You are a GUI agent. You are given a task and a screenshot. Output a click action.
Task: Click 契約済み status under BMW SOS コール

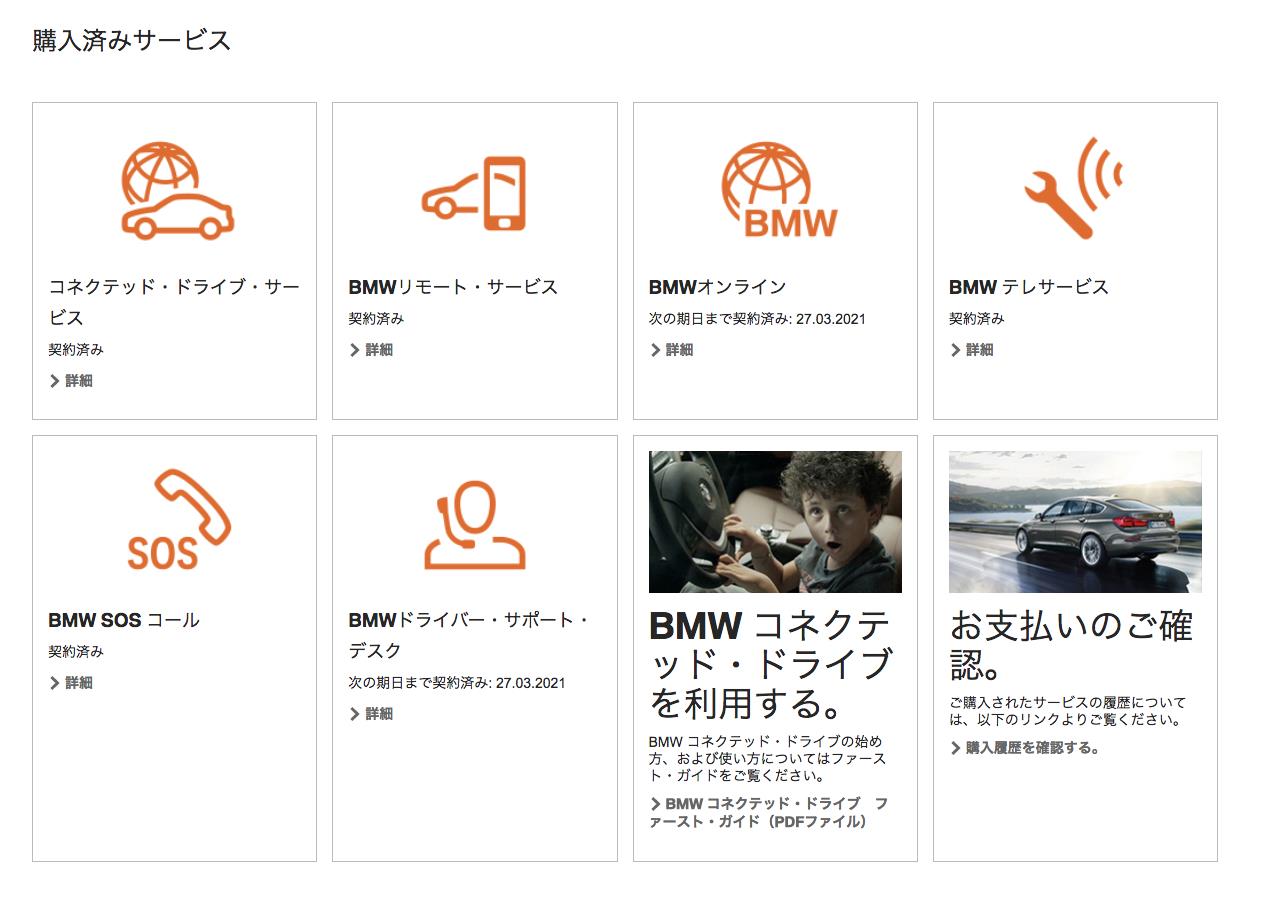pyautogui.click(x=76, y=652)
